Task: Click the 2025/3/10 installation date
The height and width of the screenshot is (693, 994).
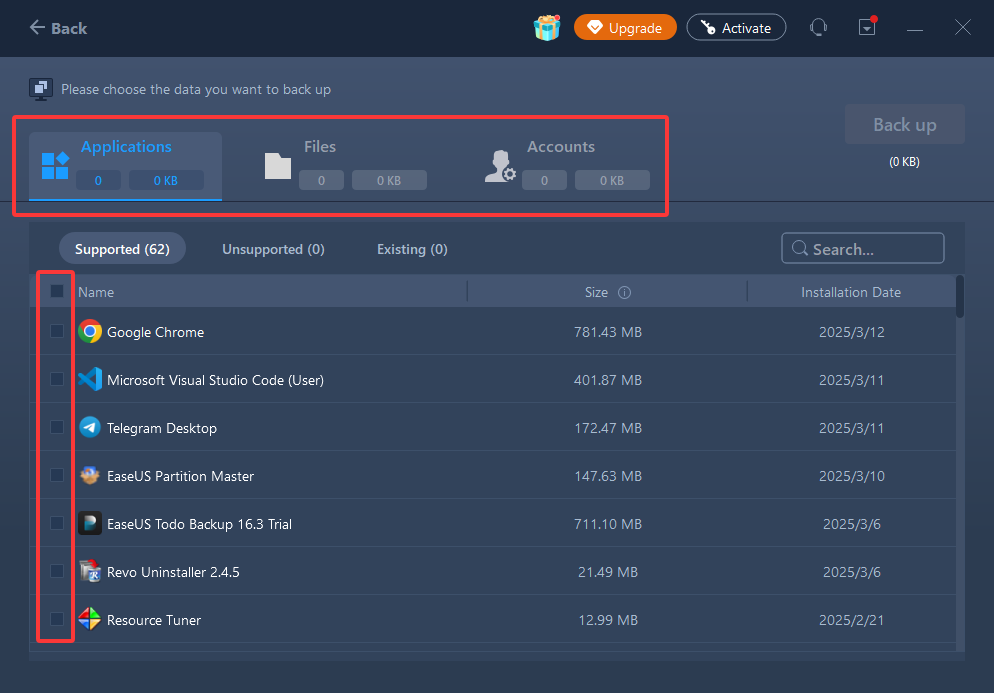Action: (851, 476)
